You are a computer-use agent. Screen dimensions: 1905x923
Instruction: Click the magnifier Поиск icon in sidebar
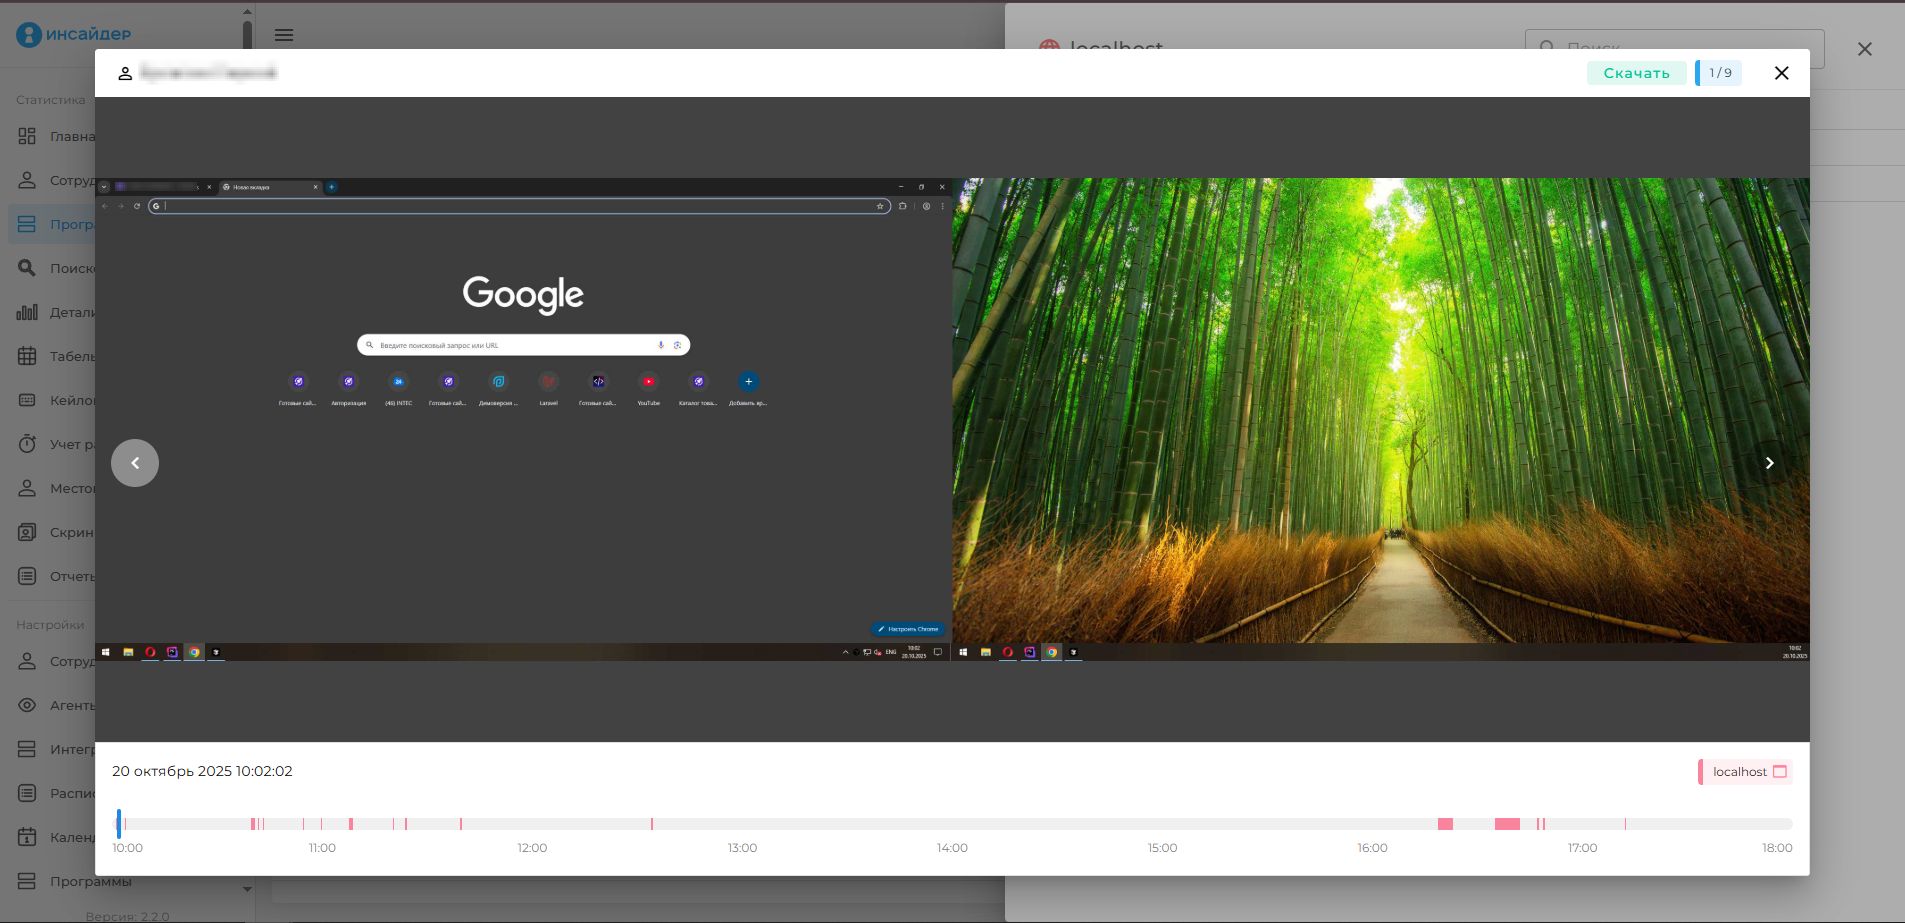27,268
